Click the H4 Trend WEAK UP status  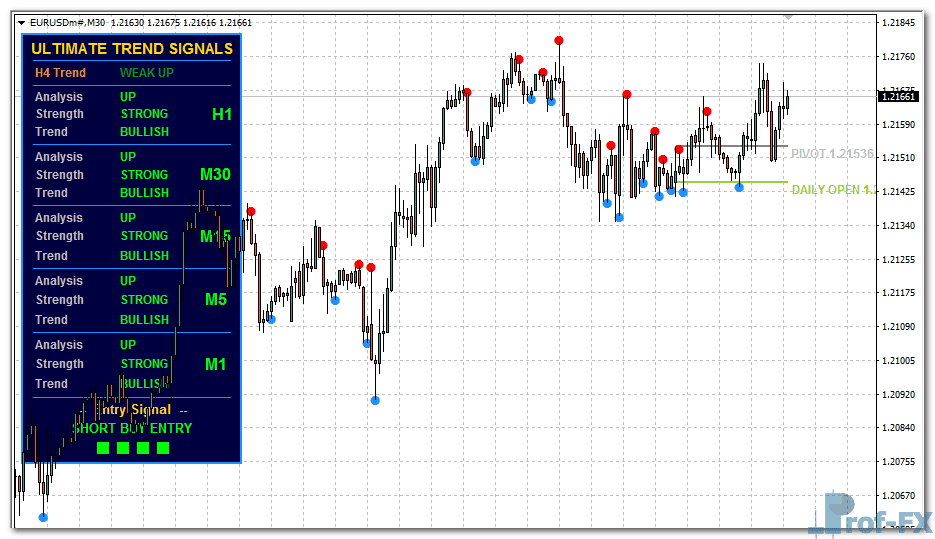(x=146, y=72)
